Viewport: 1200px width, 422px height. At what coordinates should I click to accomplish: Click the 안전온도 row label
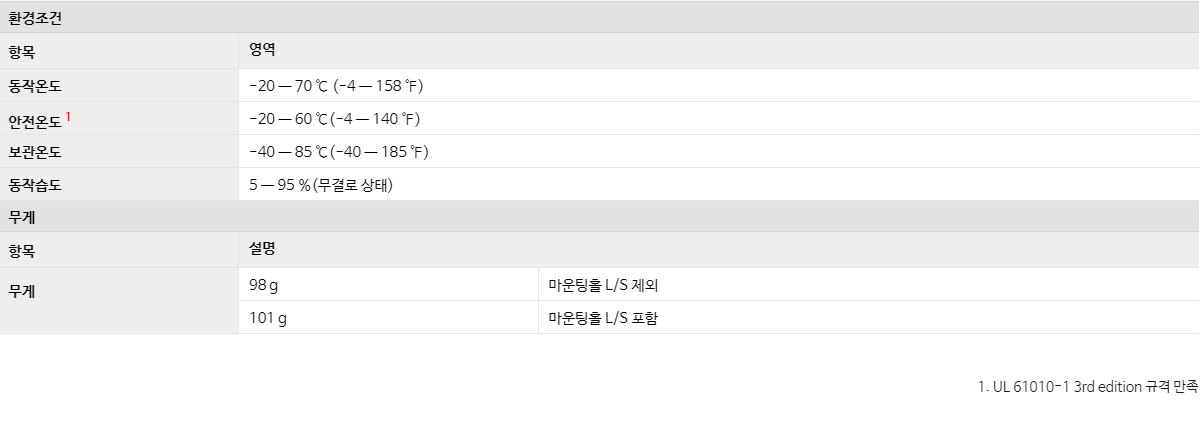pyautogui.click(x=35, y=120)
